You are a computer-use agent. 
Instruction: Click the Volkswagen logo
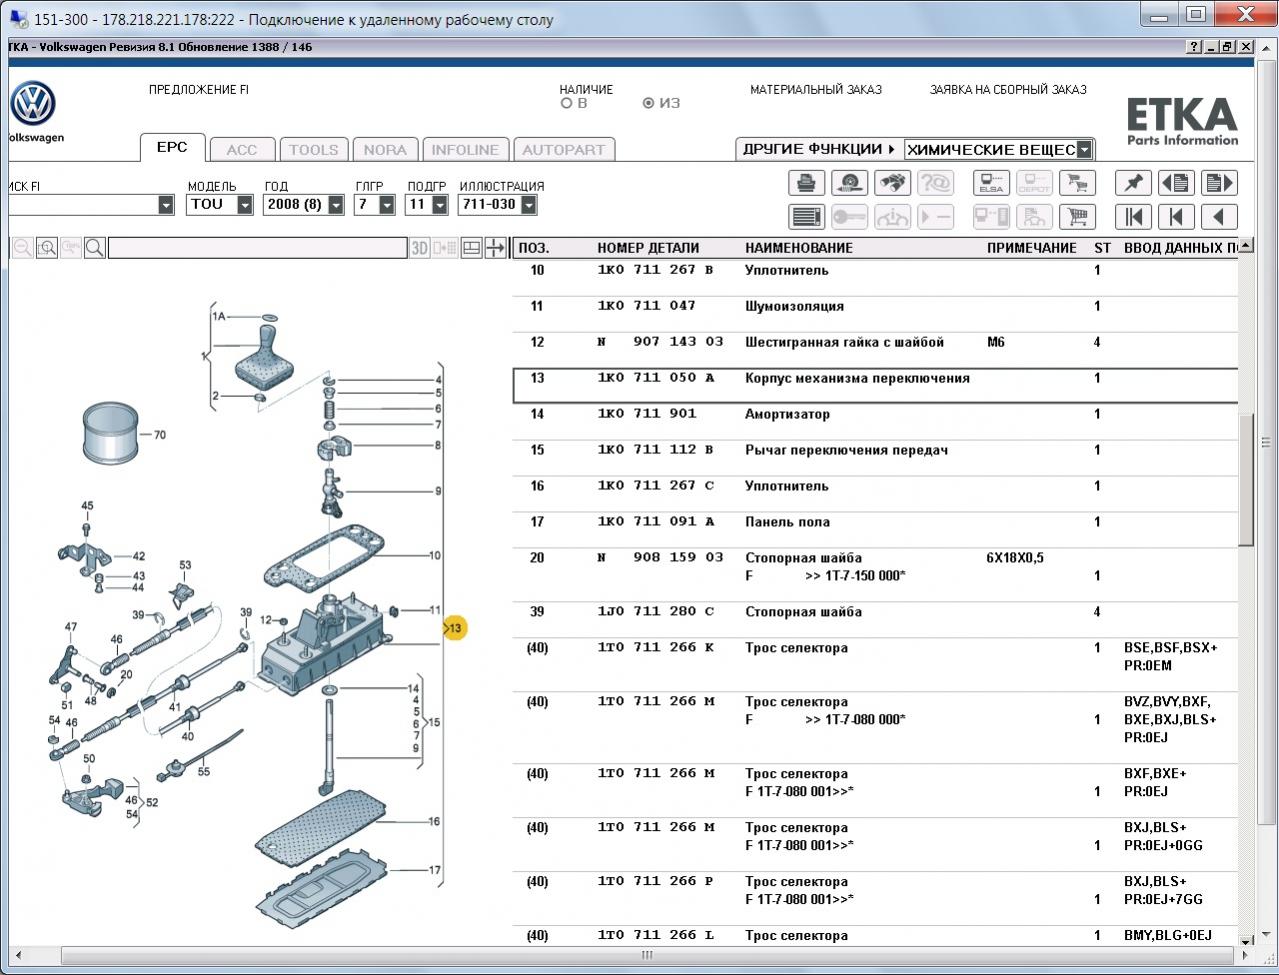(33, 104)
